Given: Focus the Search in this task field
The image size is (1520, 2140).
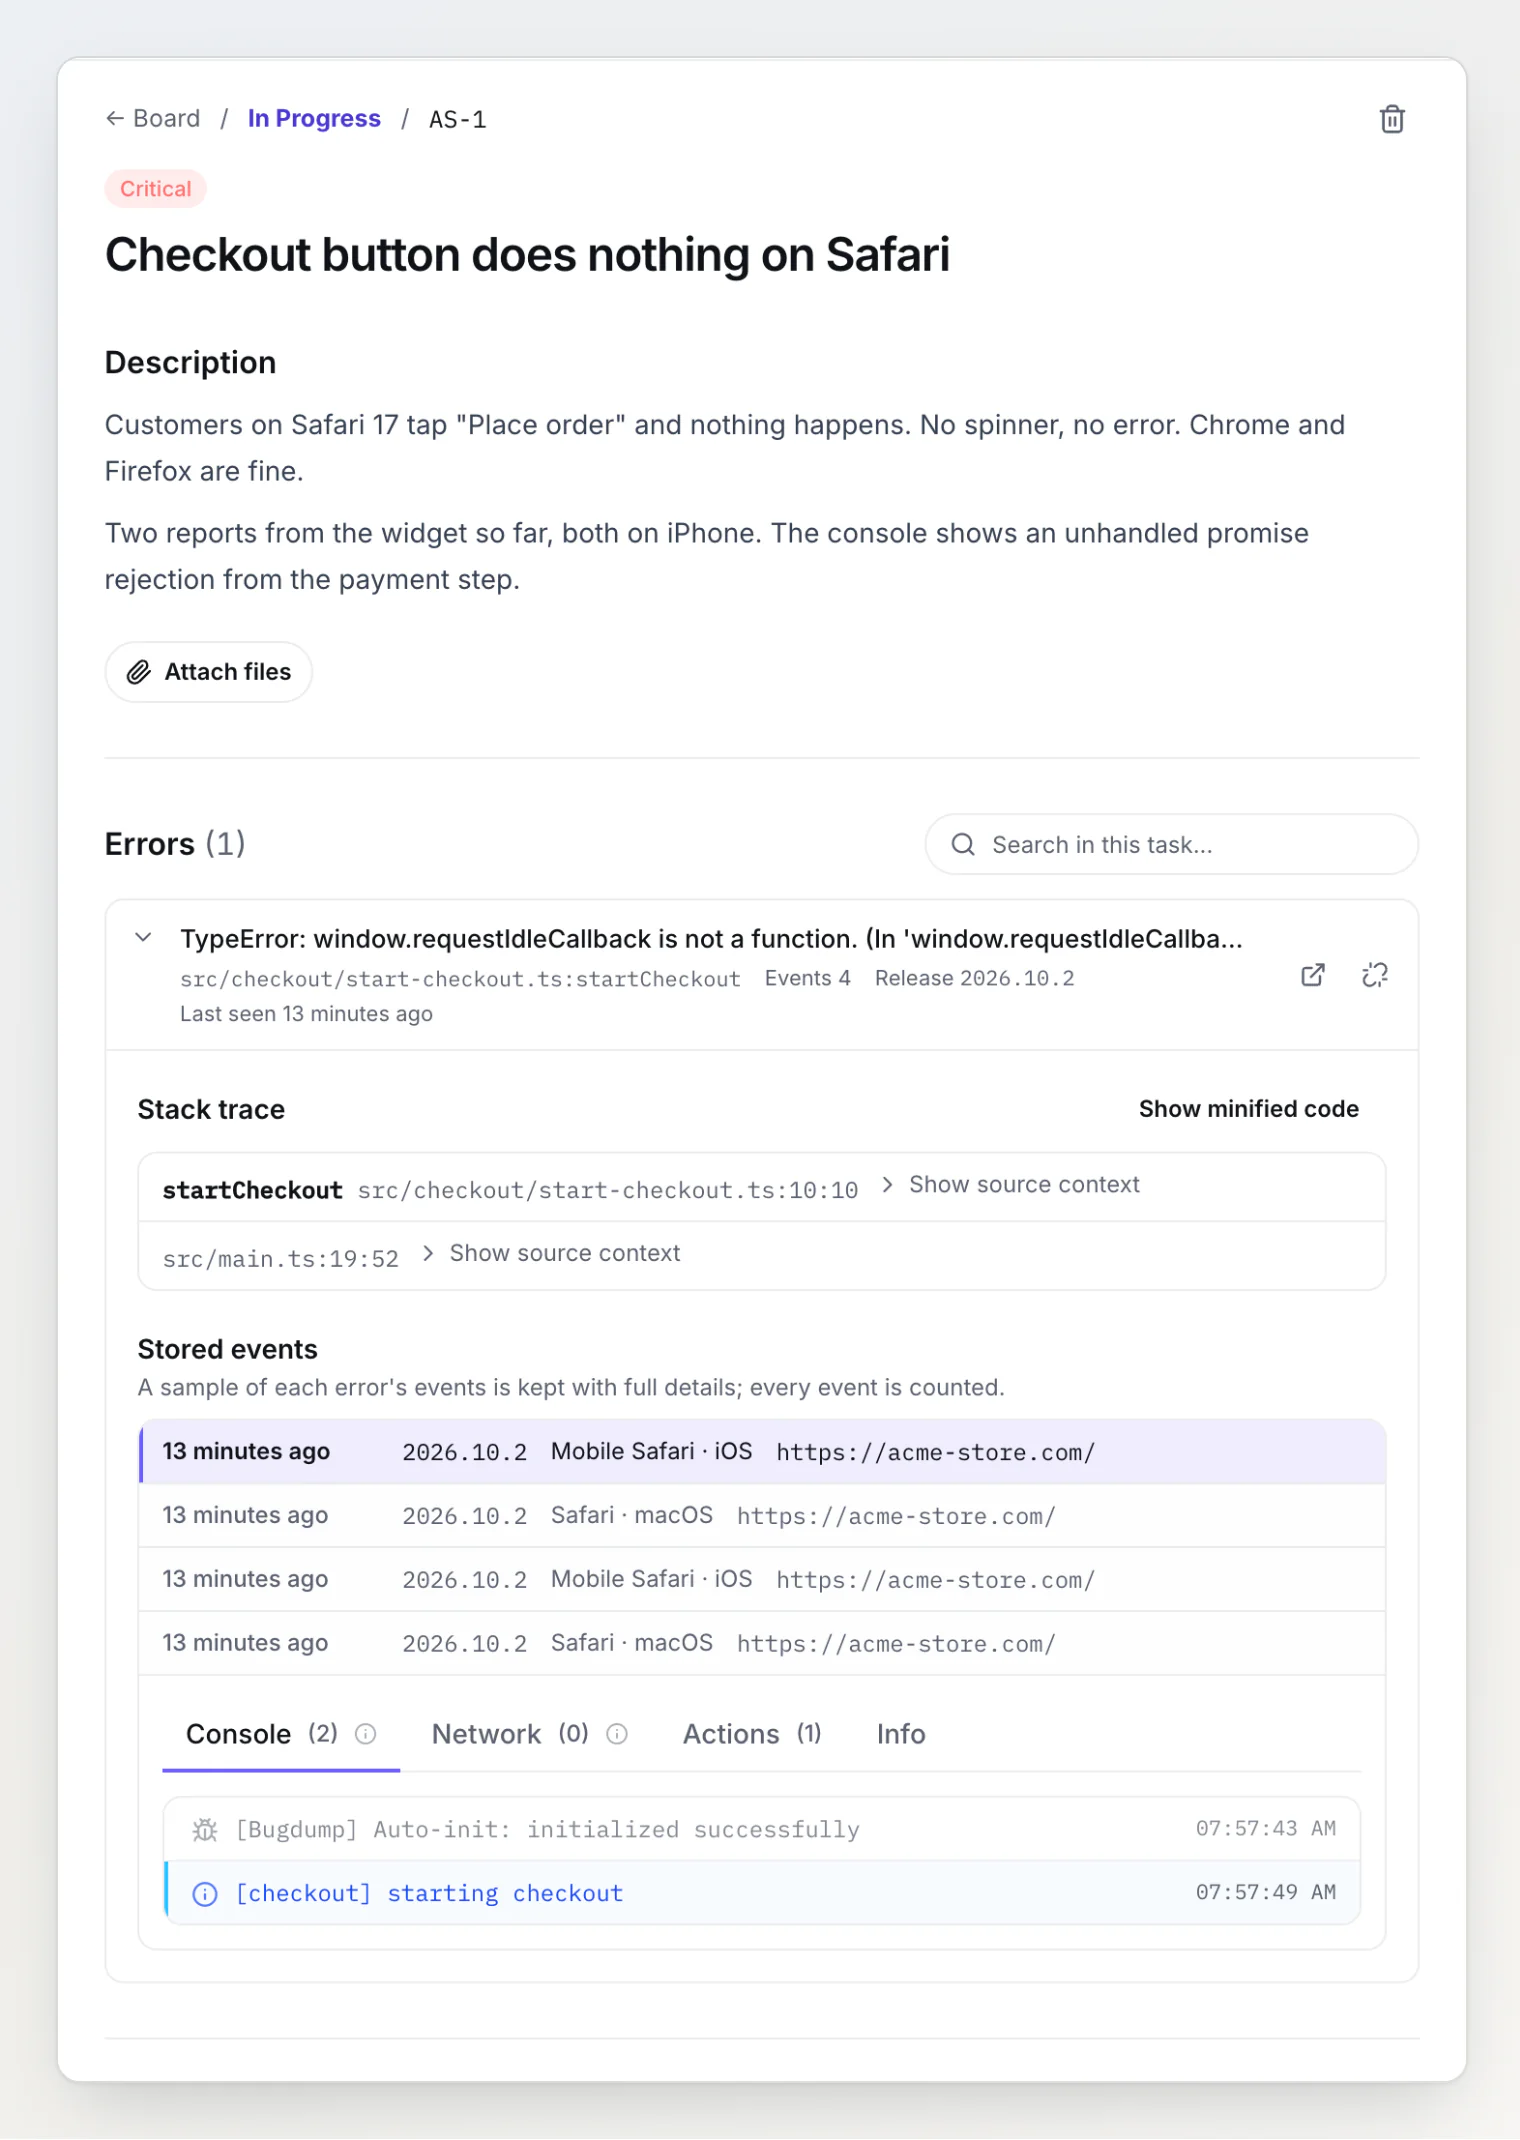Looking at the screenshot, I should pos(1171,845).
